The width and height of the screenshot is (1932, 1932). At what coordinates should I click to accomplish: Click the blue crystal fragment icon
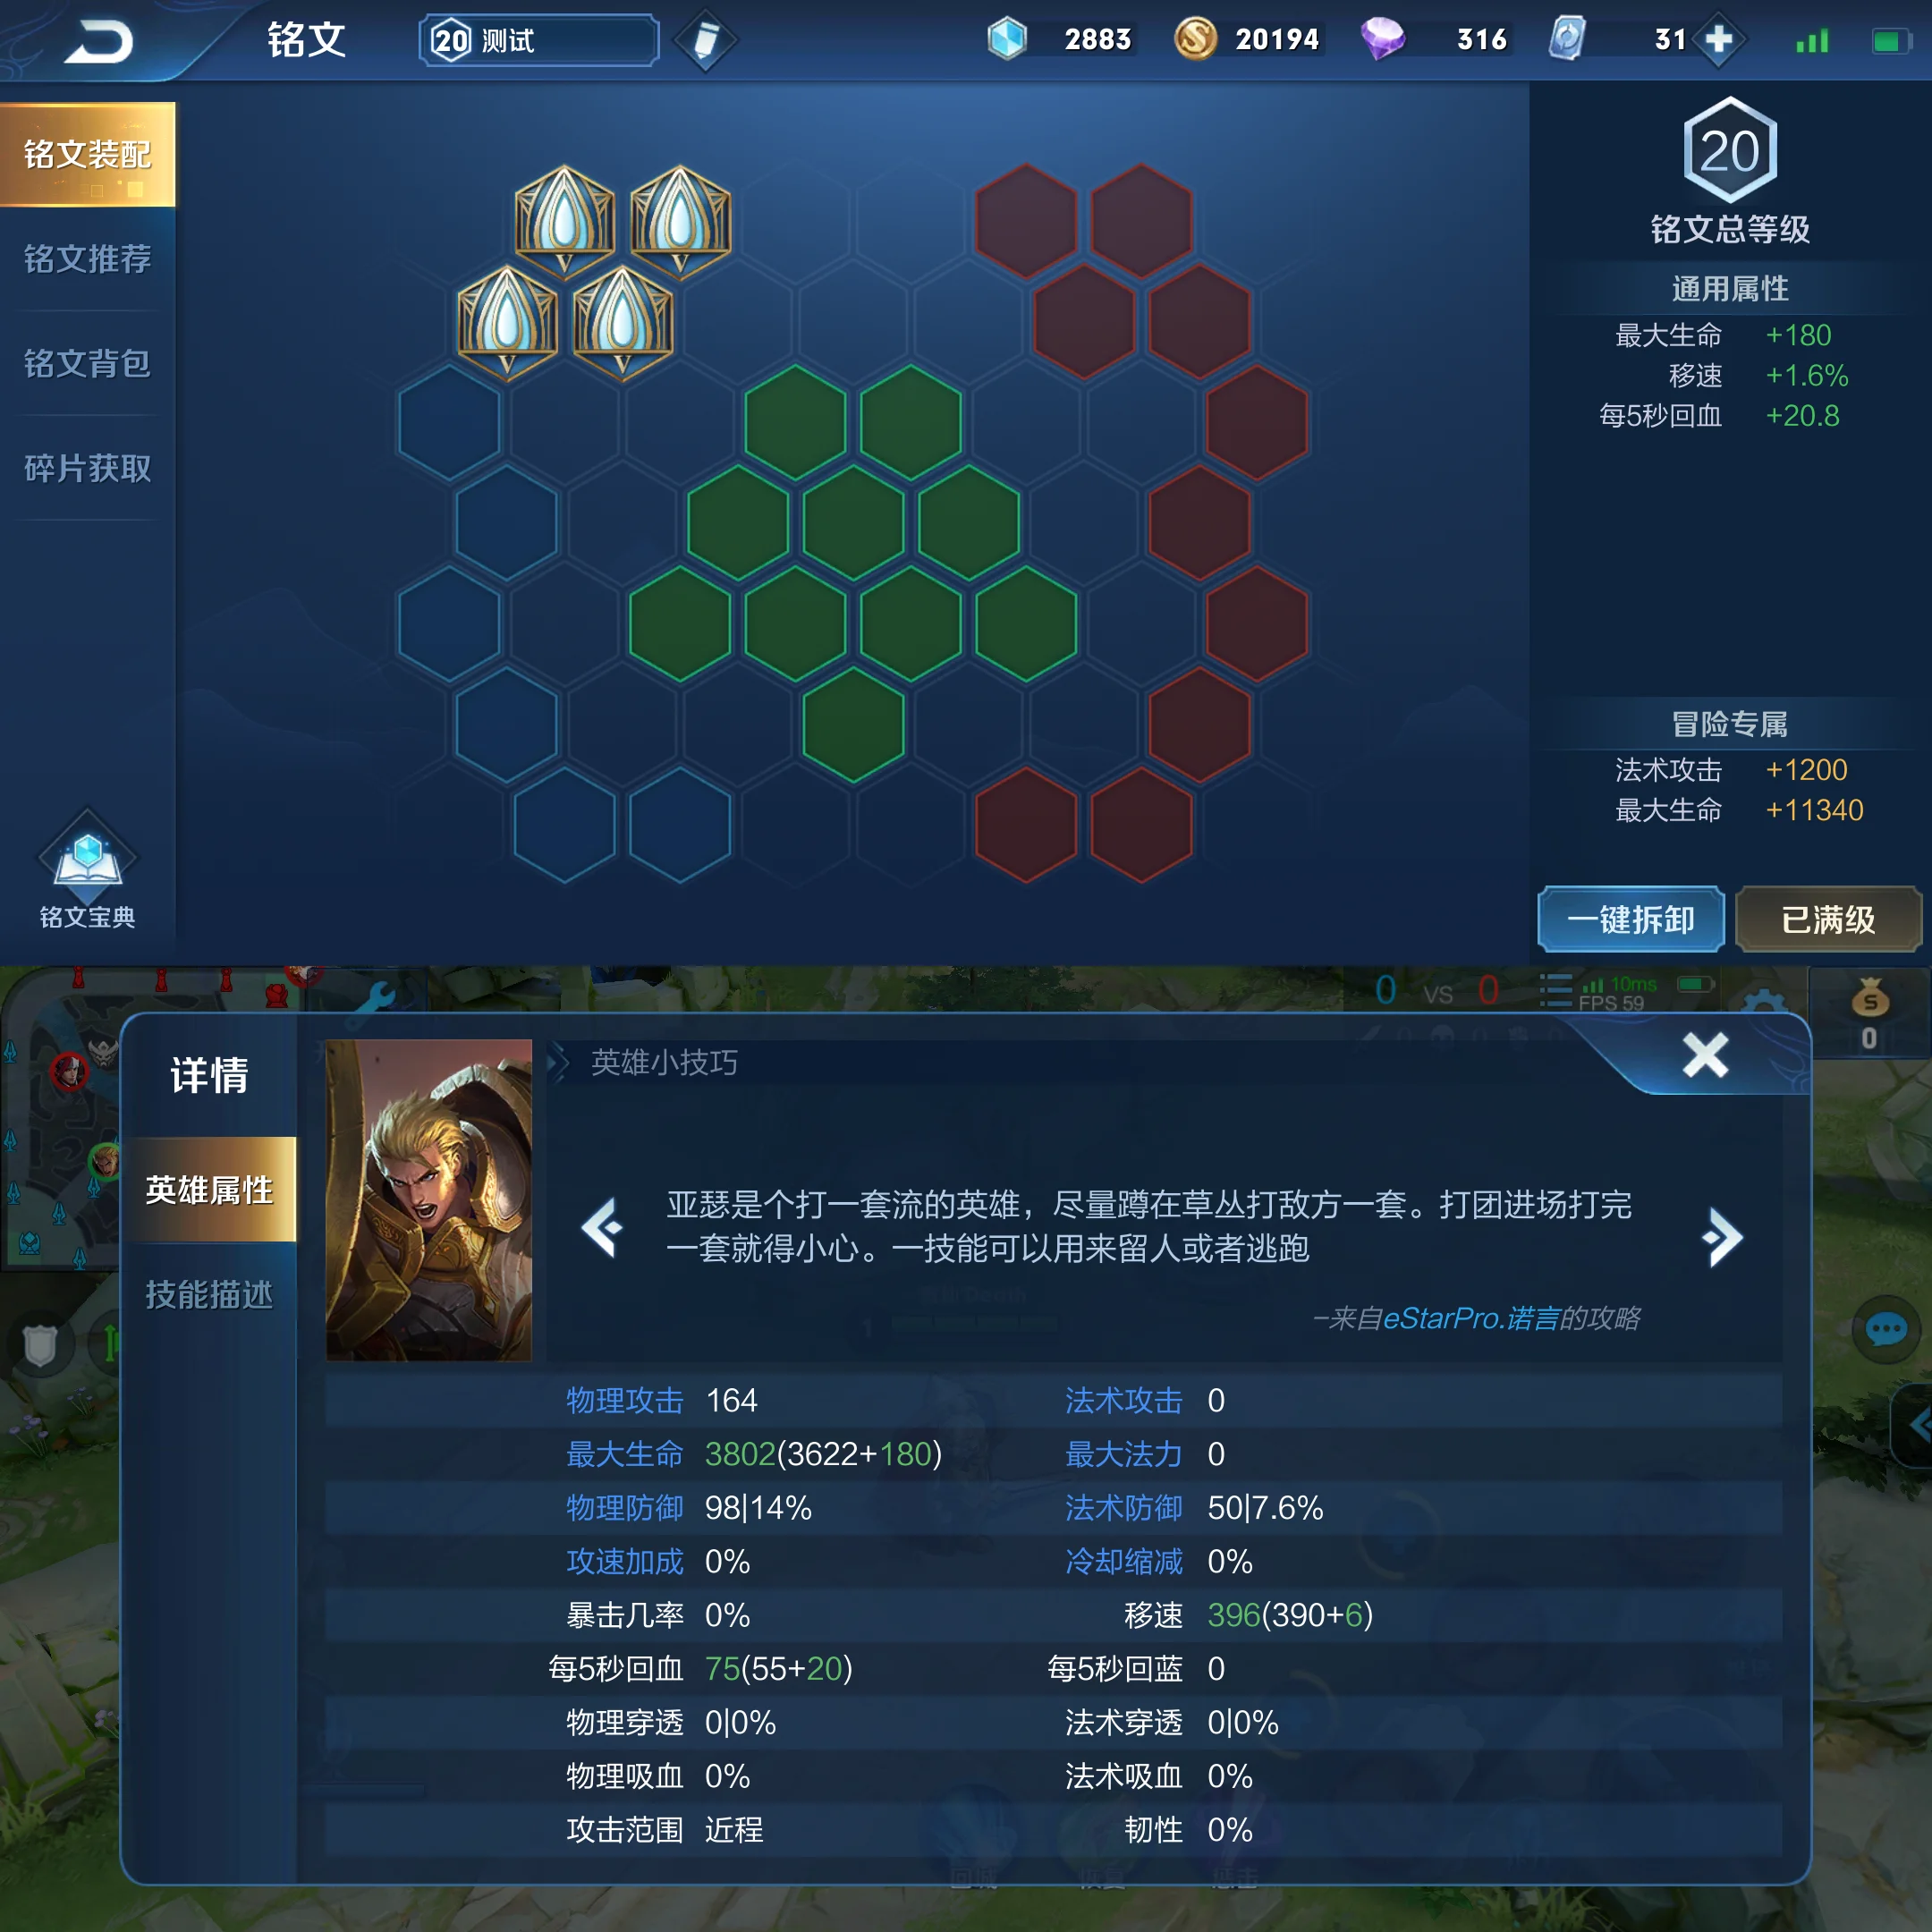(1007, 39)
